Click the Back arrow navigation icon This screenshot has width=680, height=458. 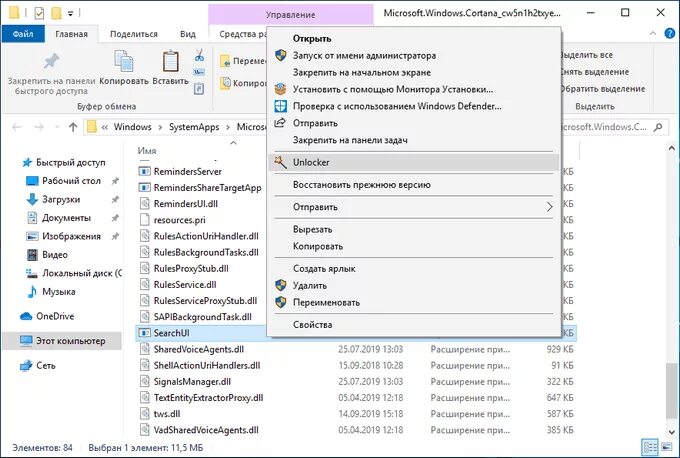pos(16,127)
